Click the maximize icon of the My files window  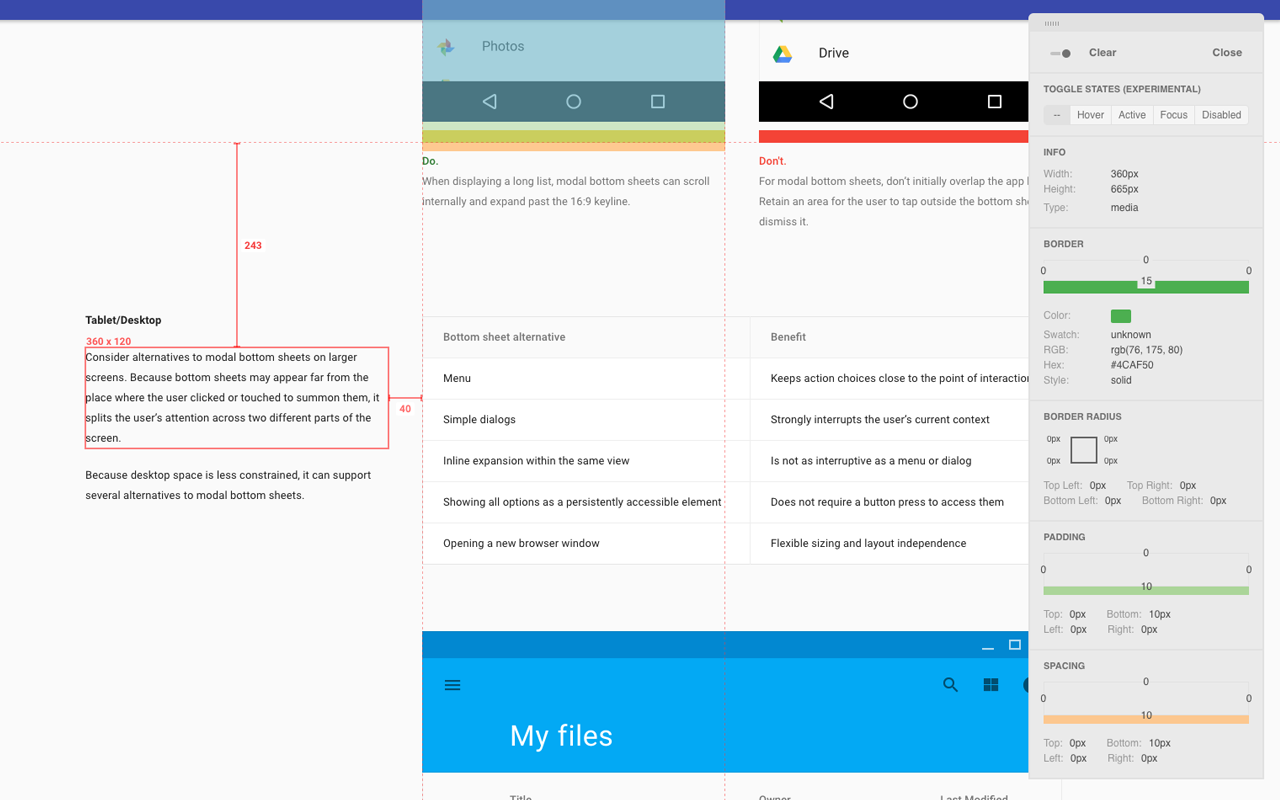point(1015,645)
